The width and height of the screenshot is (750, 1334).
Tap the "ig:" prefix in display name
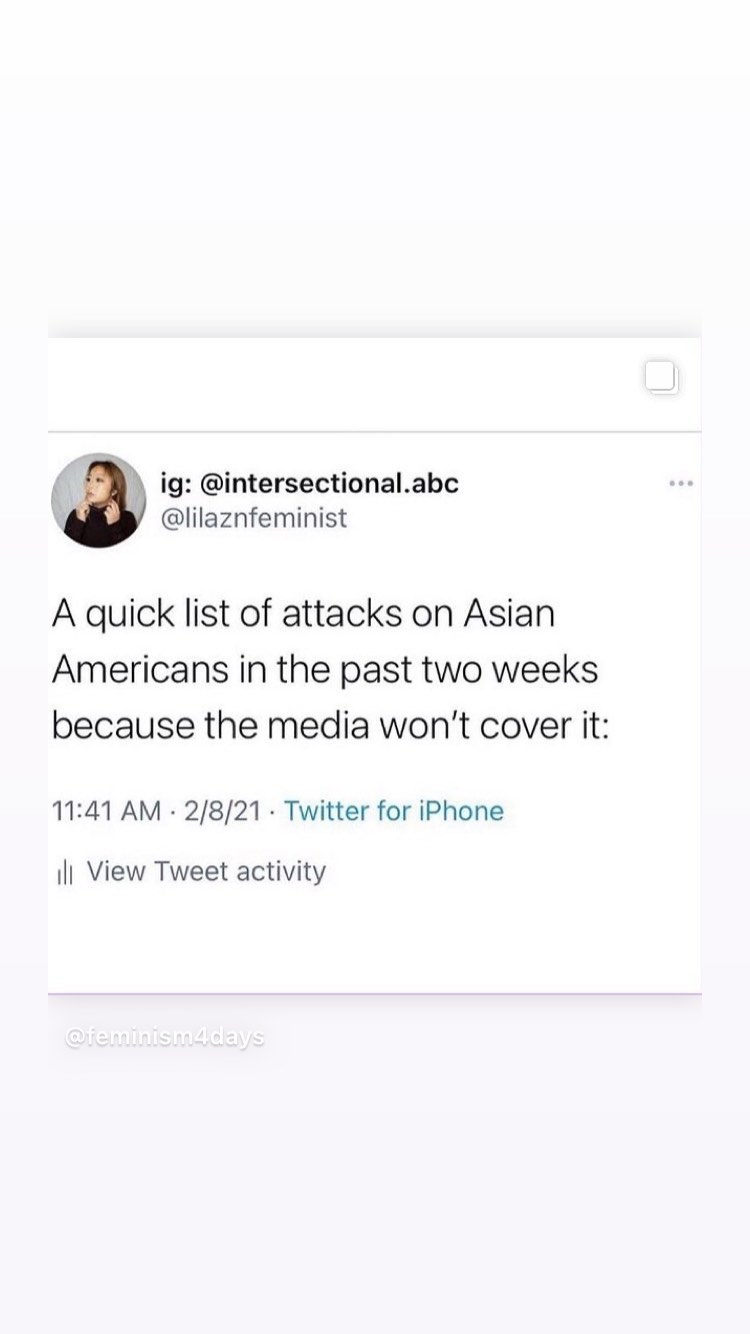176,484
